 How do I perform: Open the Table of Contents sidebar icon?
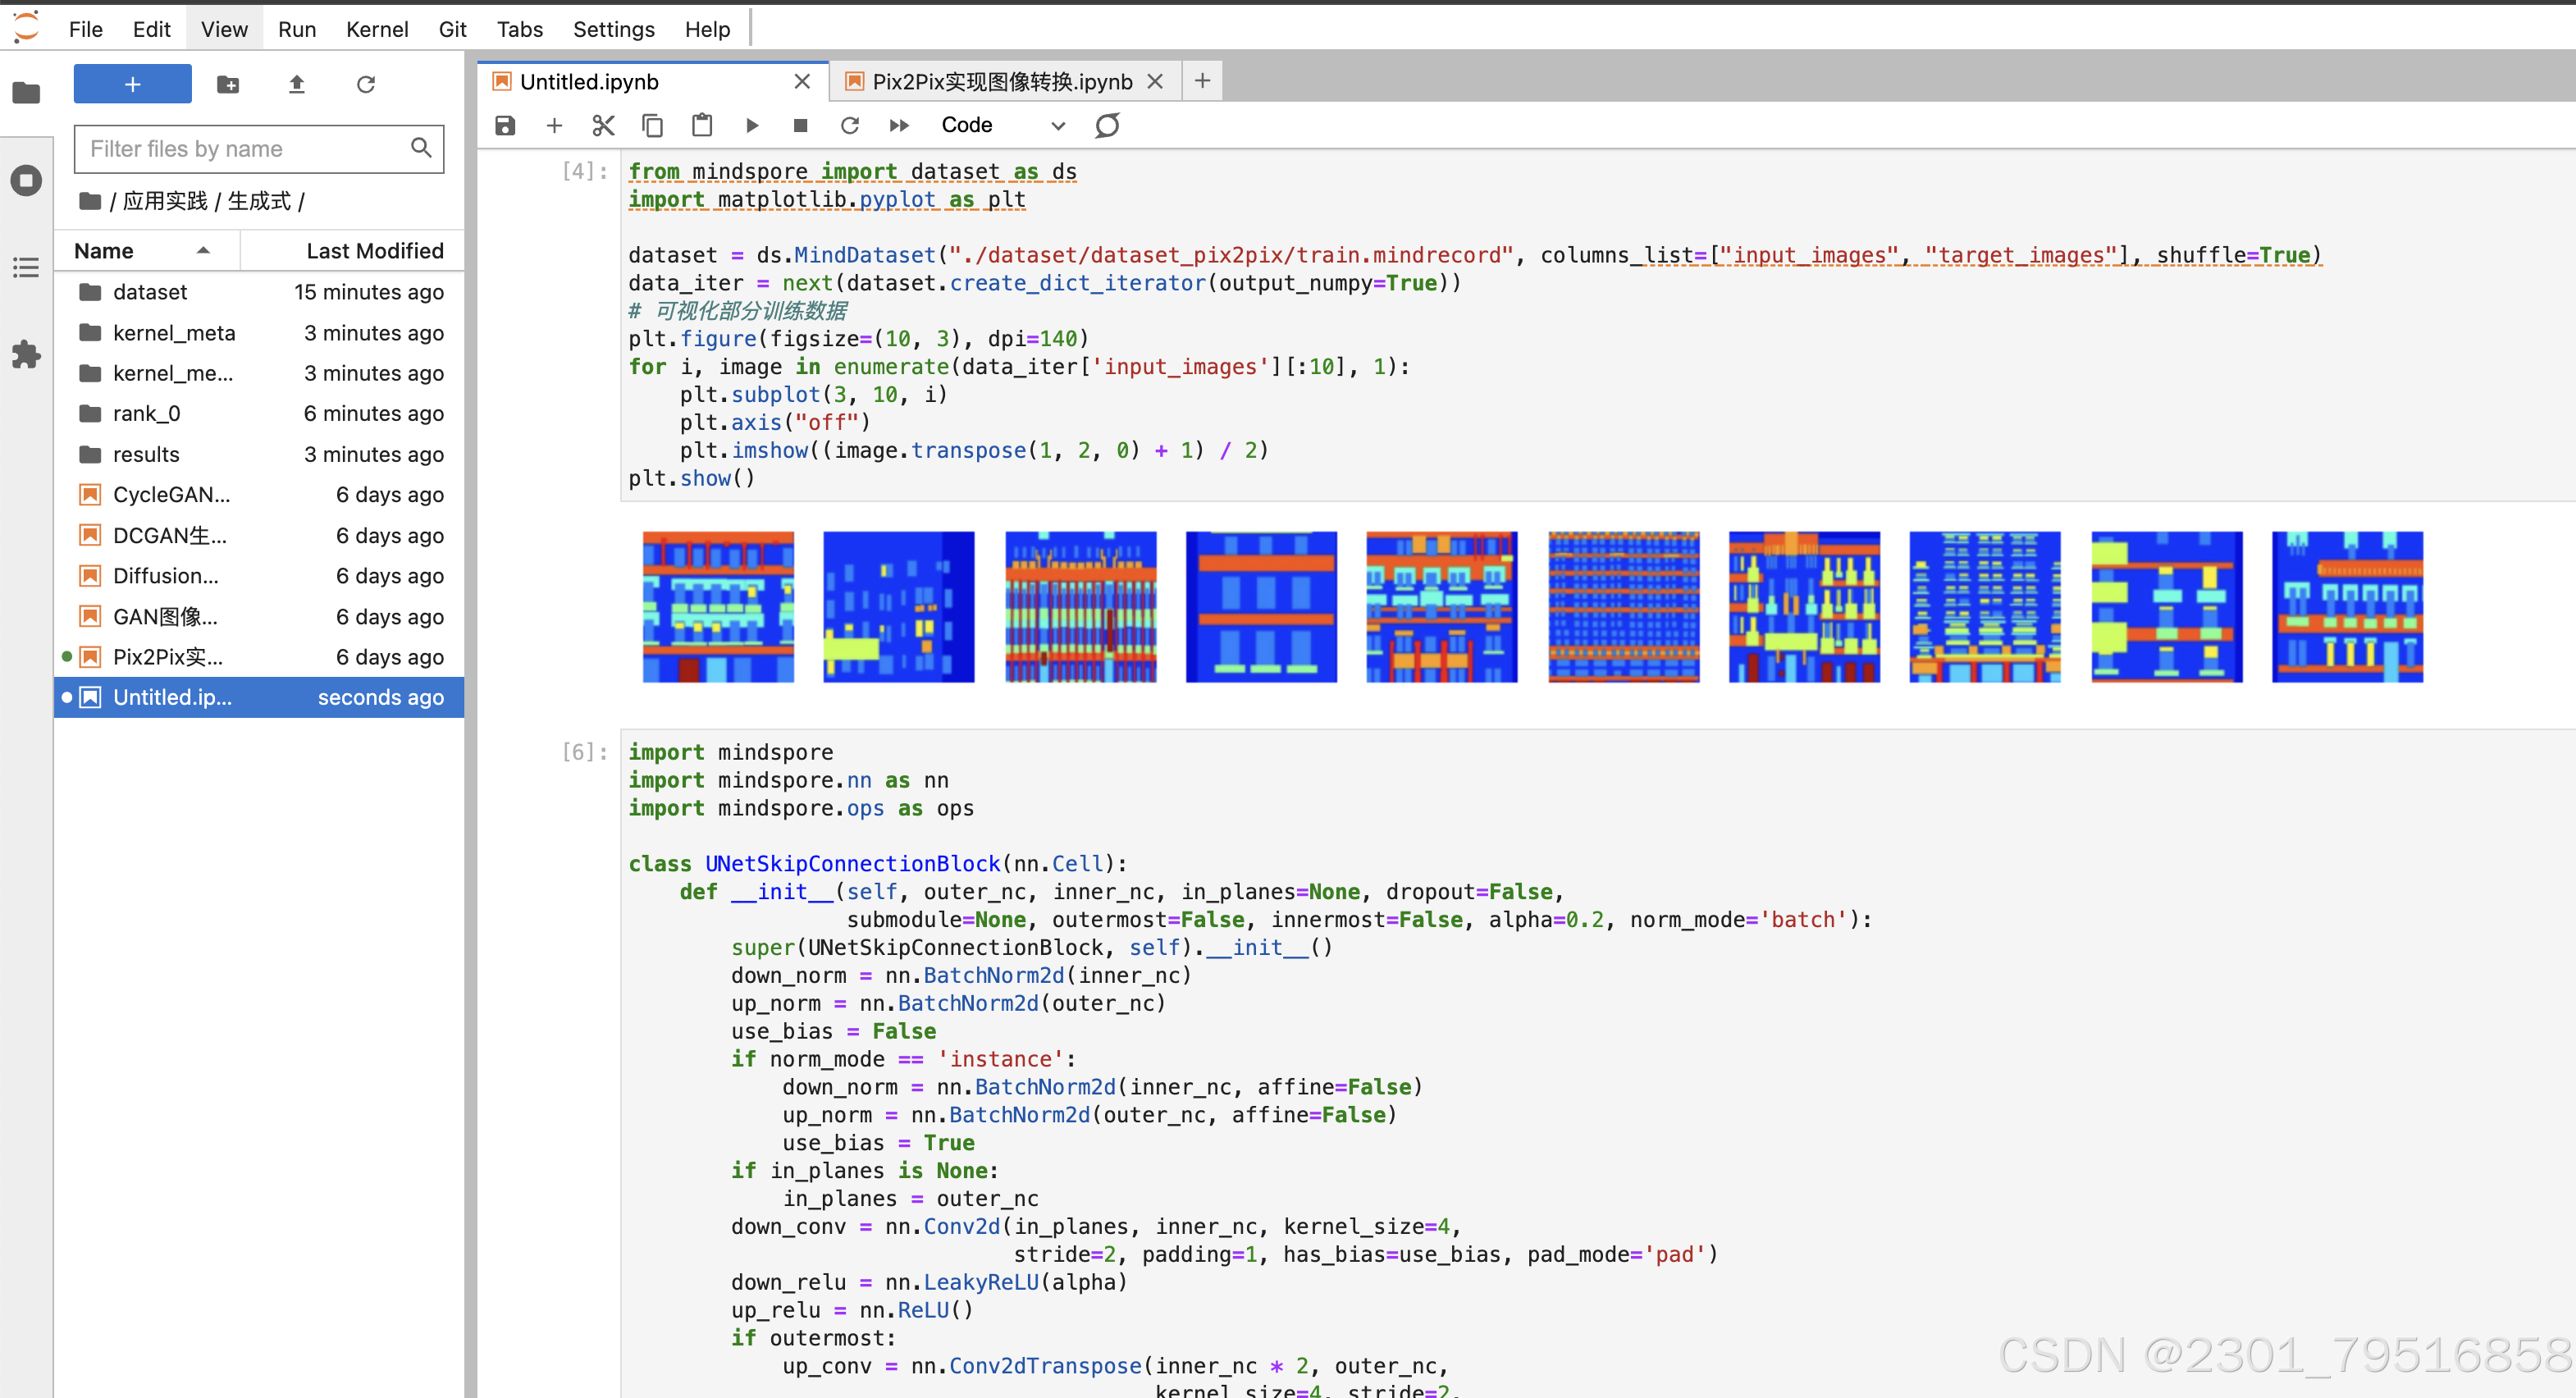tap(26, 267)
